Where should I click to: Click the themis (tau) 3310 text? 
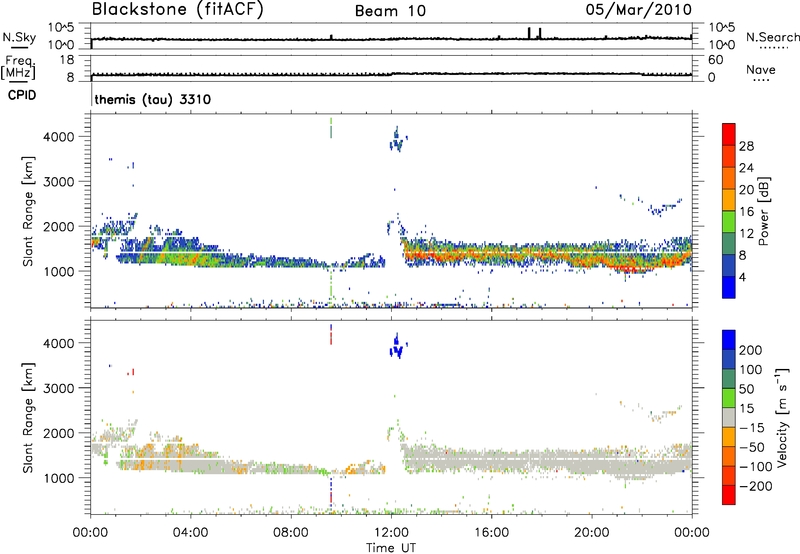tap(151, 100)
